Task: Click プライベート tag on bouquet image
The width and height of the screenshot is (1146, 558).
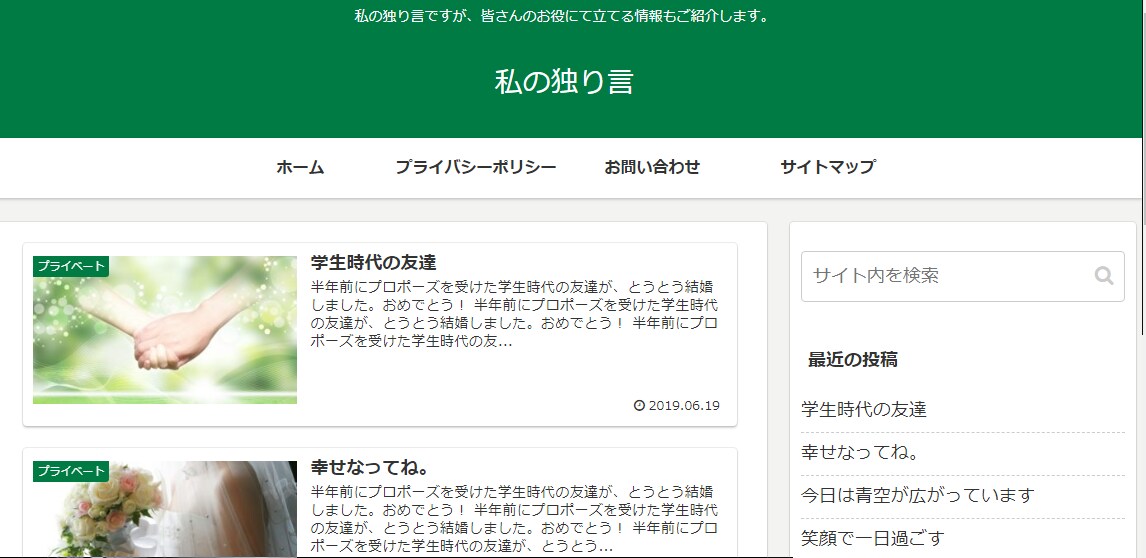Action: point(71,471)
